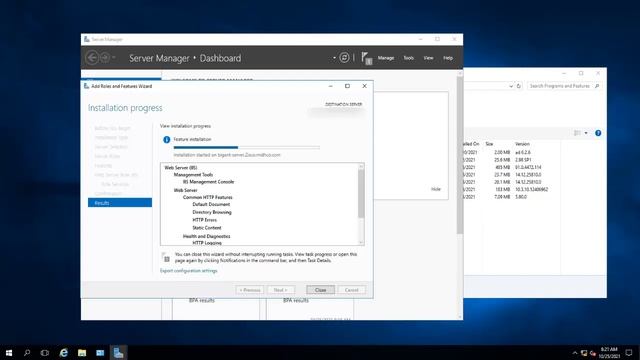Select 'Static Content' row
The width and height of the screenshot is (640, 360).
[207, 228]
